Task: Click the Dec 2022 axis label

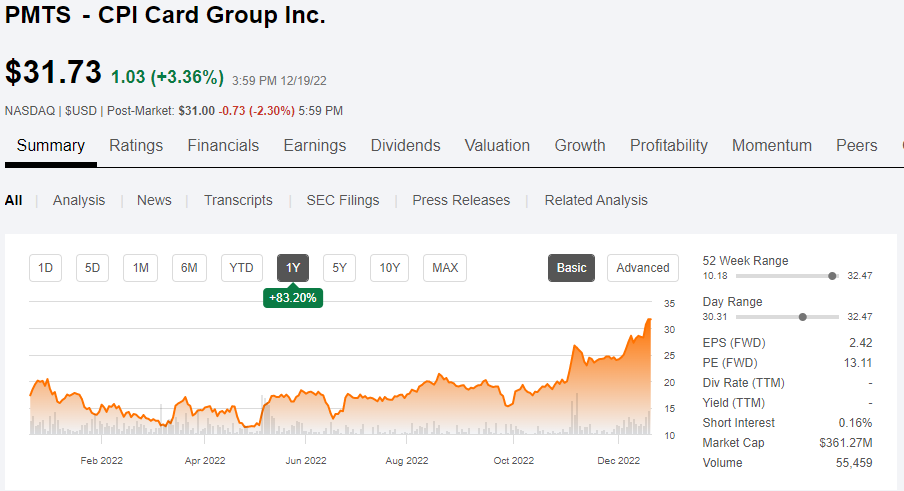Action: pos(619,460)
